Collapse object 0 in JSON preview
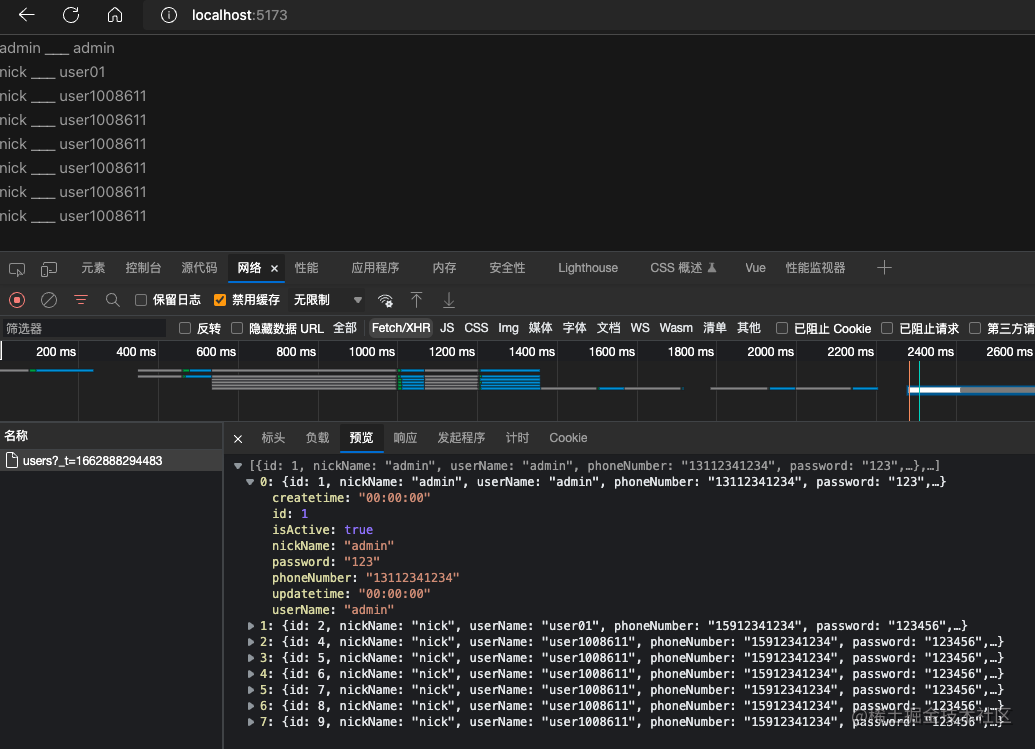1035x749 pixels. 250,482
